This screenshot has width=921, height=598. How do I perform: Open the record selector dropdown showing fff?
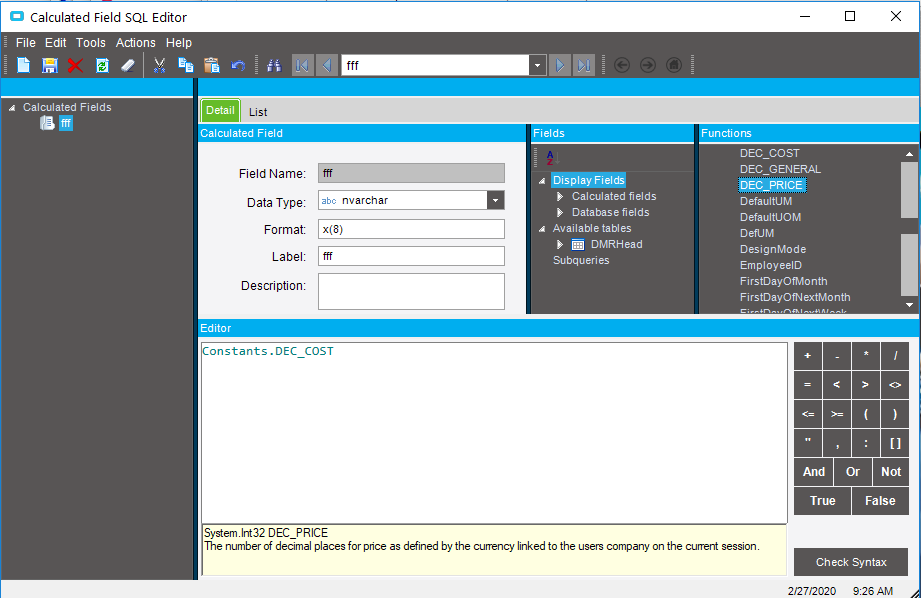537,65
